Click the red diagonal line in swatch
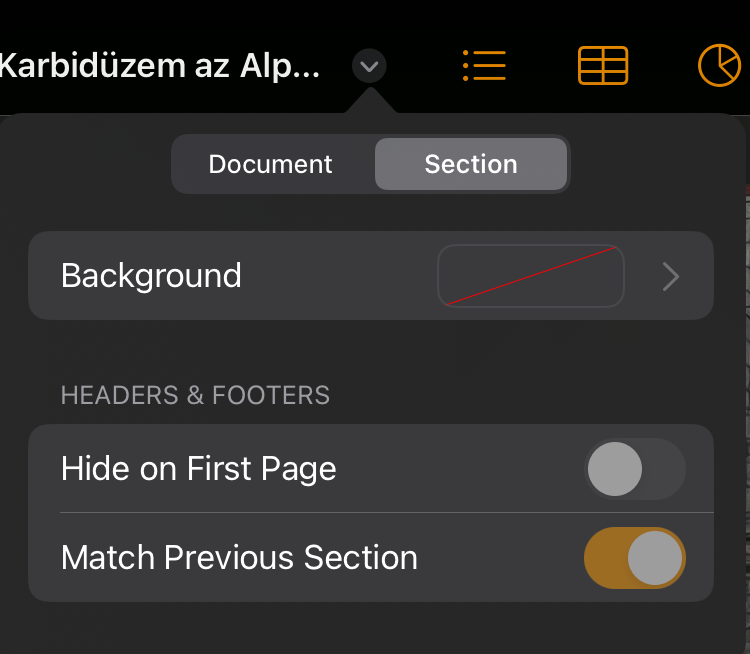750x654 pixels. click(x=531, y=276)
